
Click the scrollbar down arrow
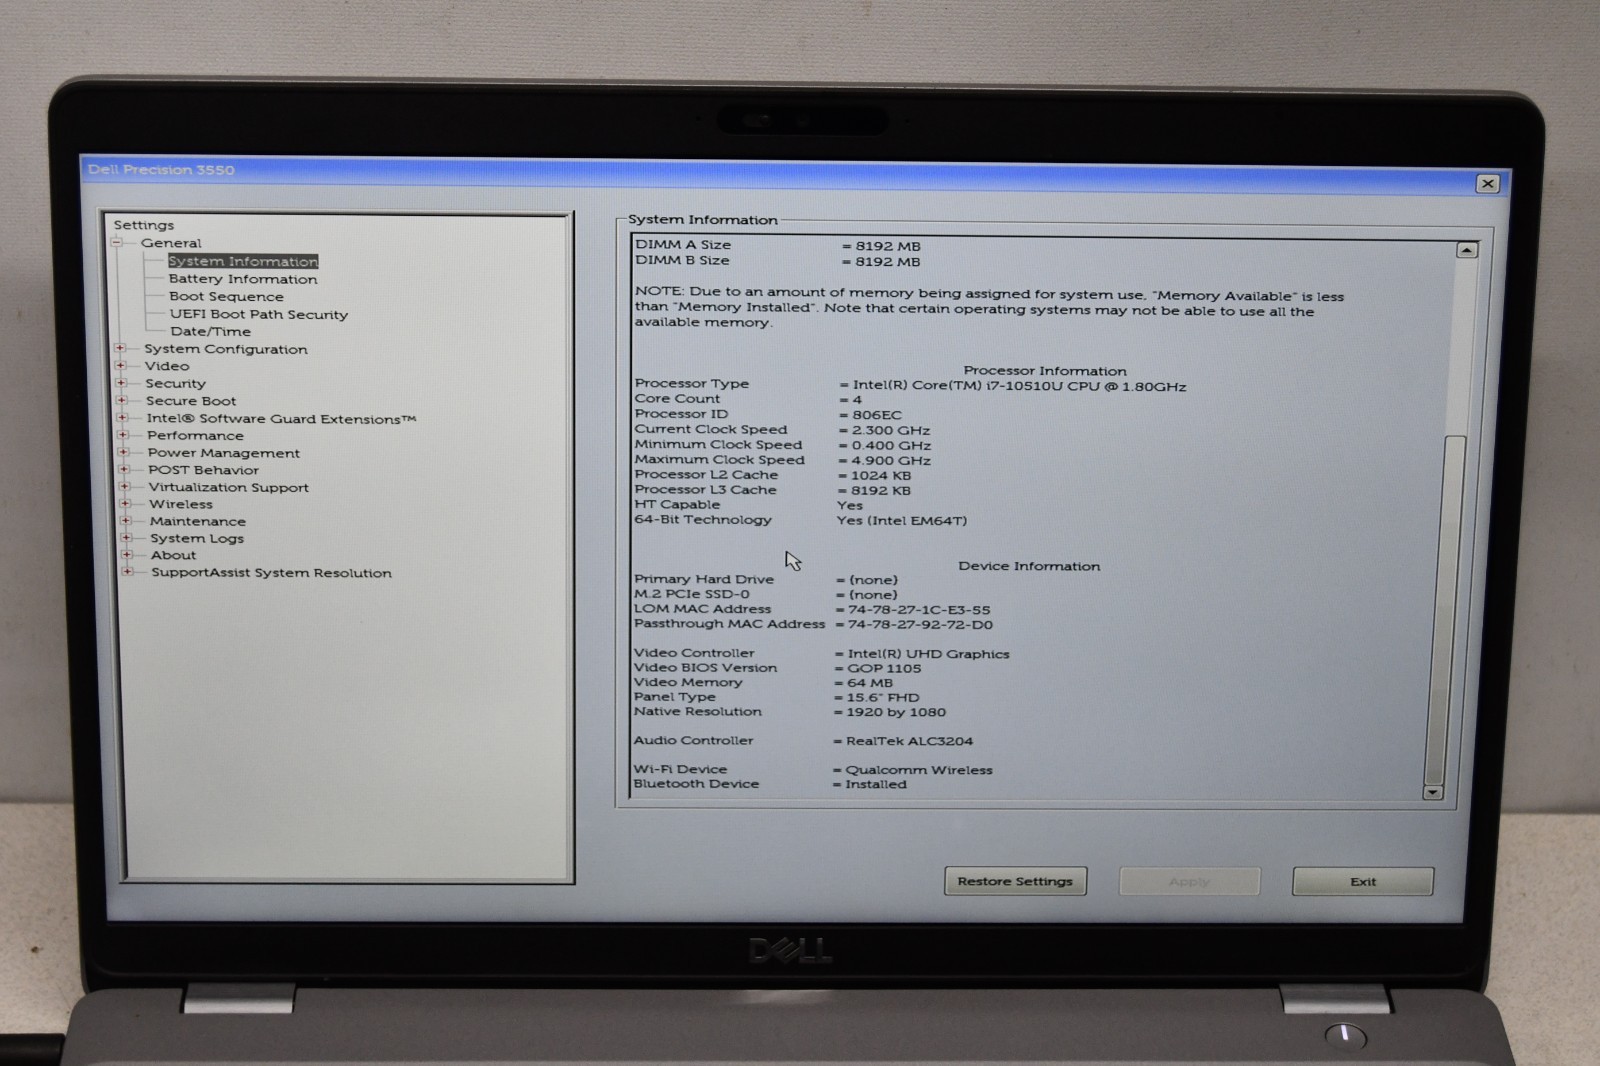(x=1433, y=792)
